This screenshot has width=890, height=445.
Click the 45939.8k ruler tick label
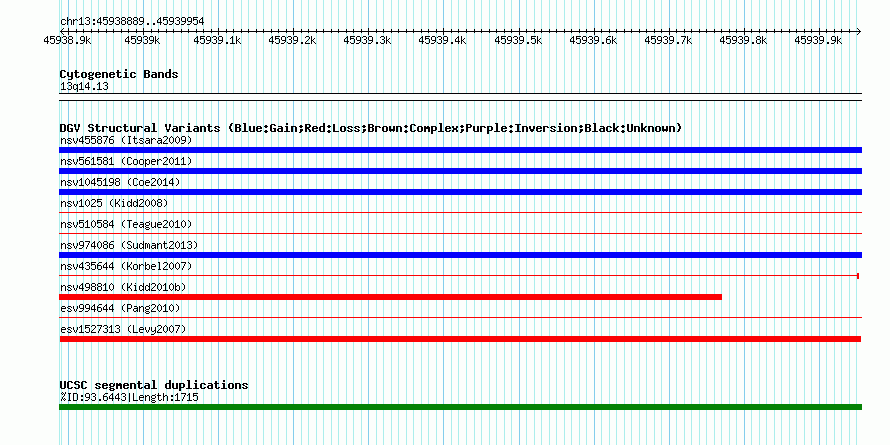(743, 40)
